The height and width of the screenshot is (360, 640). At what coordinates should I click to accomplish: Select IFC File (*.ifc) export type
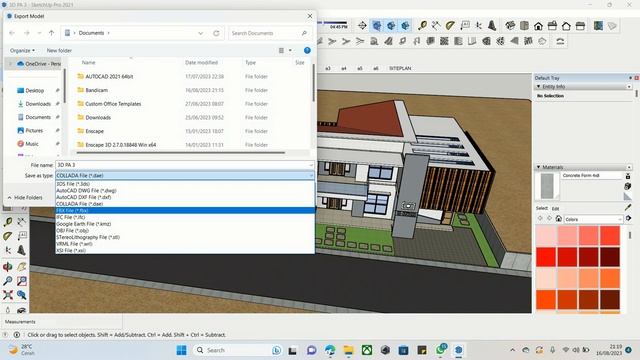(x=185, y=217)
